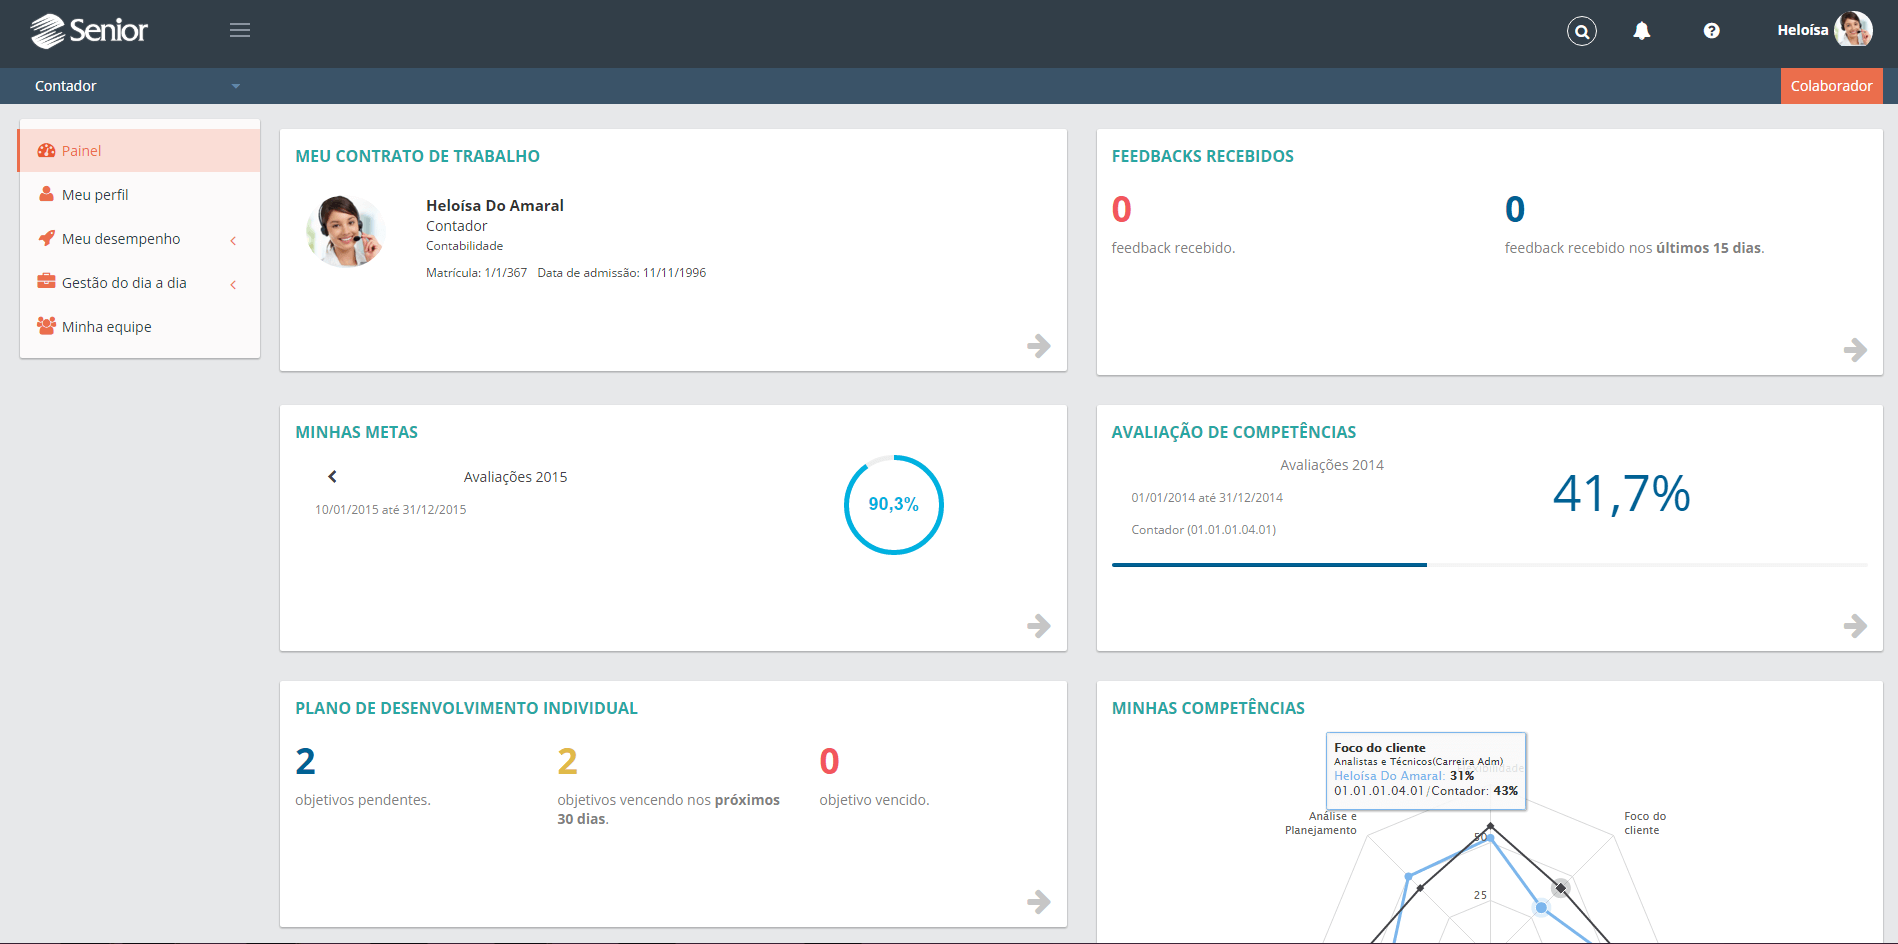Click the FEEDBACKS RECEBIDOS title
1898x944 pixels.
(x=1203, y=156)
